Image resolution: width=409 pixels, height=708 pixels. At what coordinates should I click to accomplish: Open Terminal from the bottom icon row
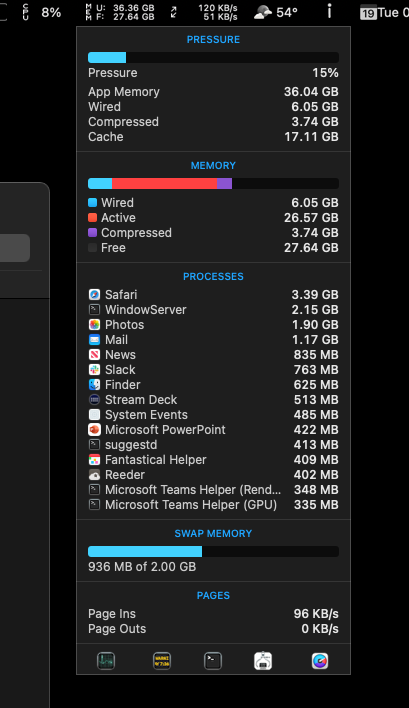213,661
